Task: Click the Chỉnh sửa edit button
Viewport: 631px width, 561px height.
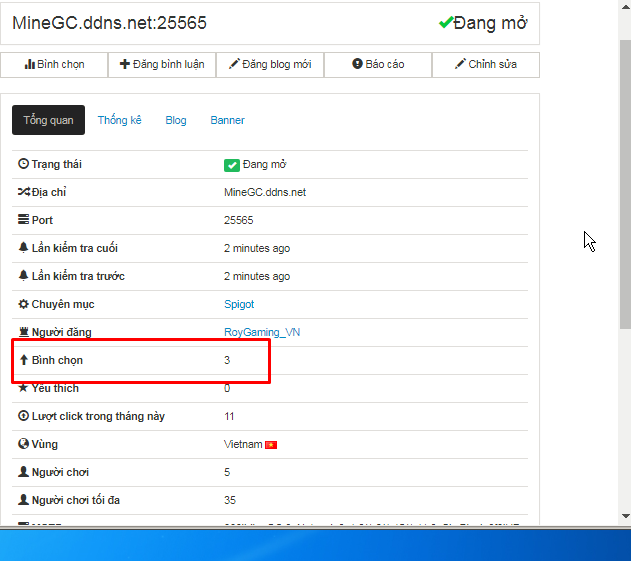Action: (486, 64)
